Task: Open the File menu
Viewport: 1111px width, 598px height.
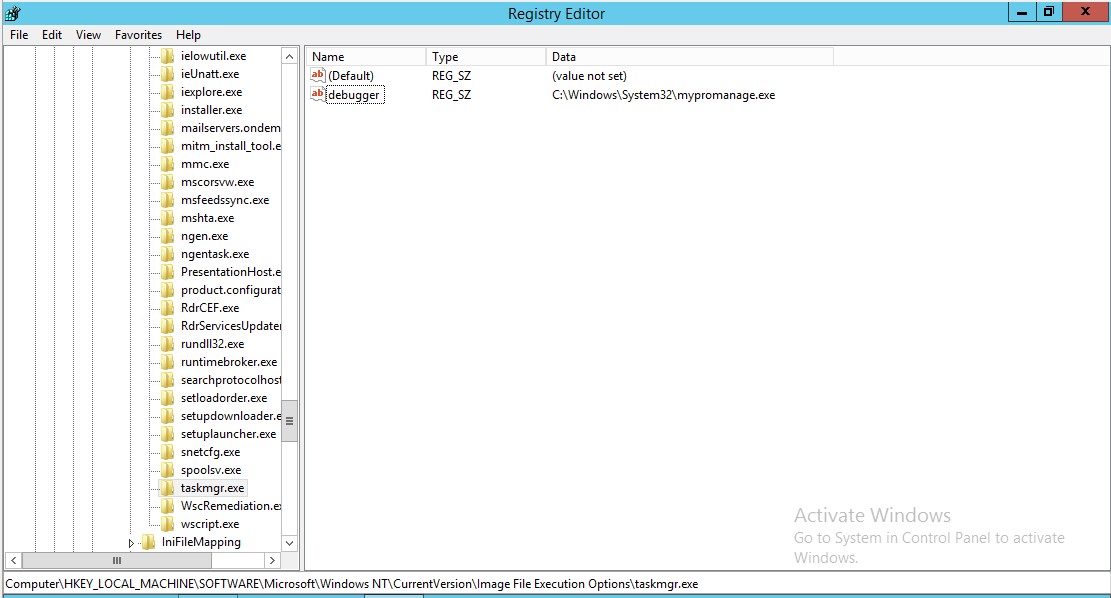Action: pyautogui.click(x=19, y=34)
